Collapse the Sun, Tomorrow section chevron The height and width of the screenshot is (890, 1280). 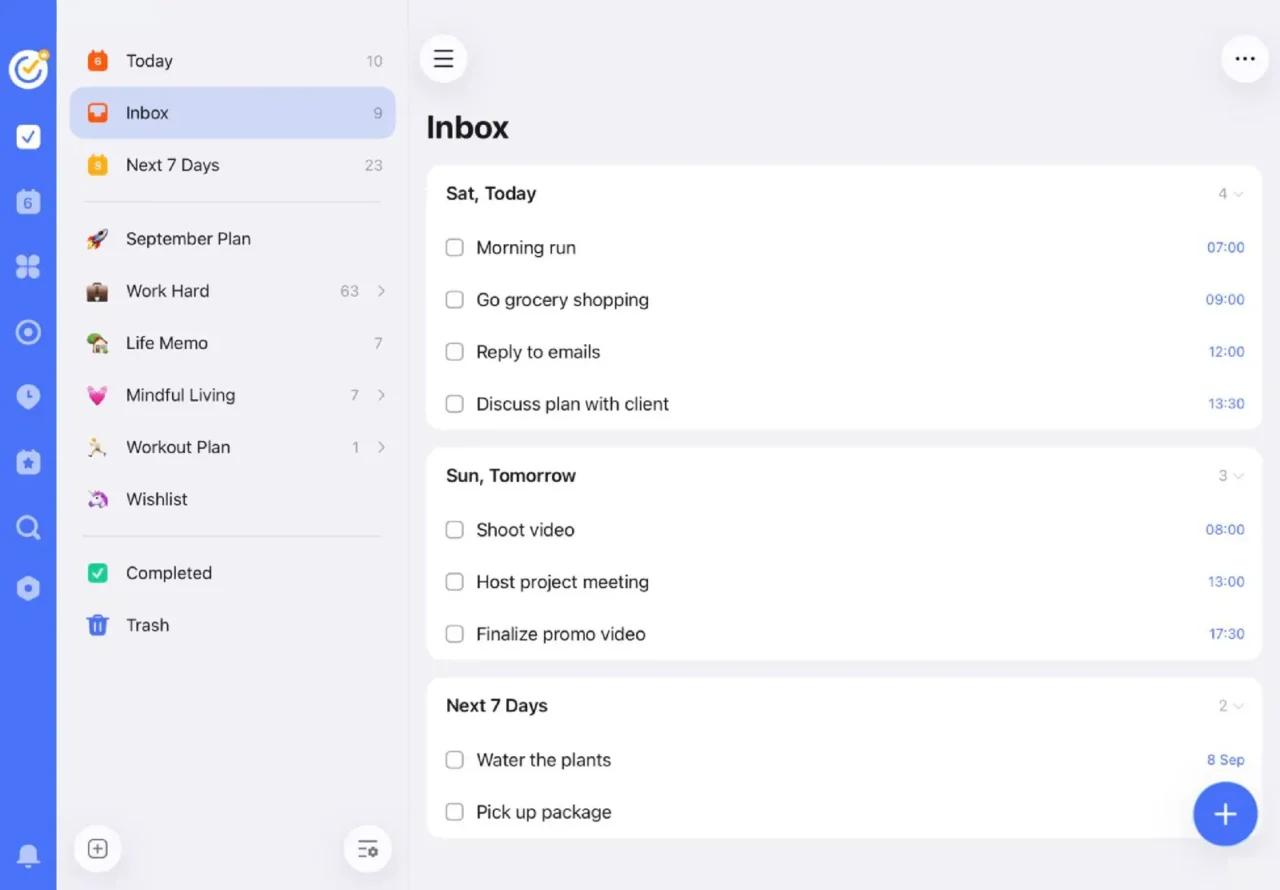(x=1239, y=476)
